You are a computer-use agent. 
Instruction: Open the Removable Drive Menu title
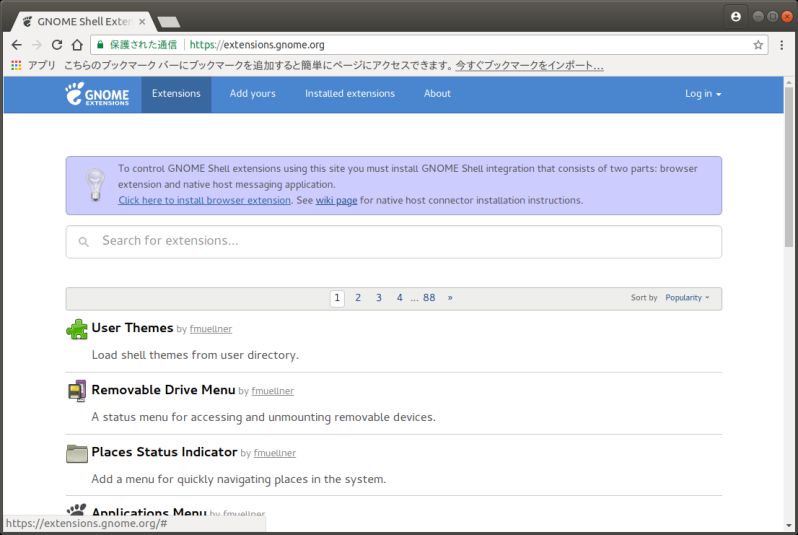[x=163, y=390]
